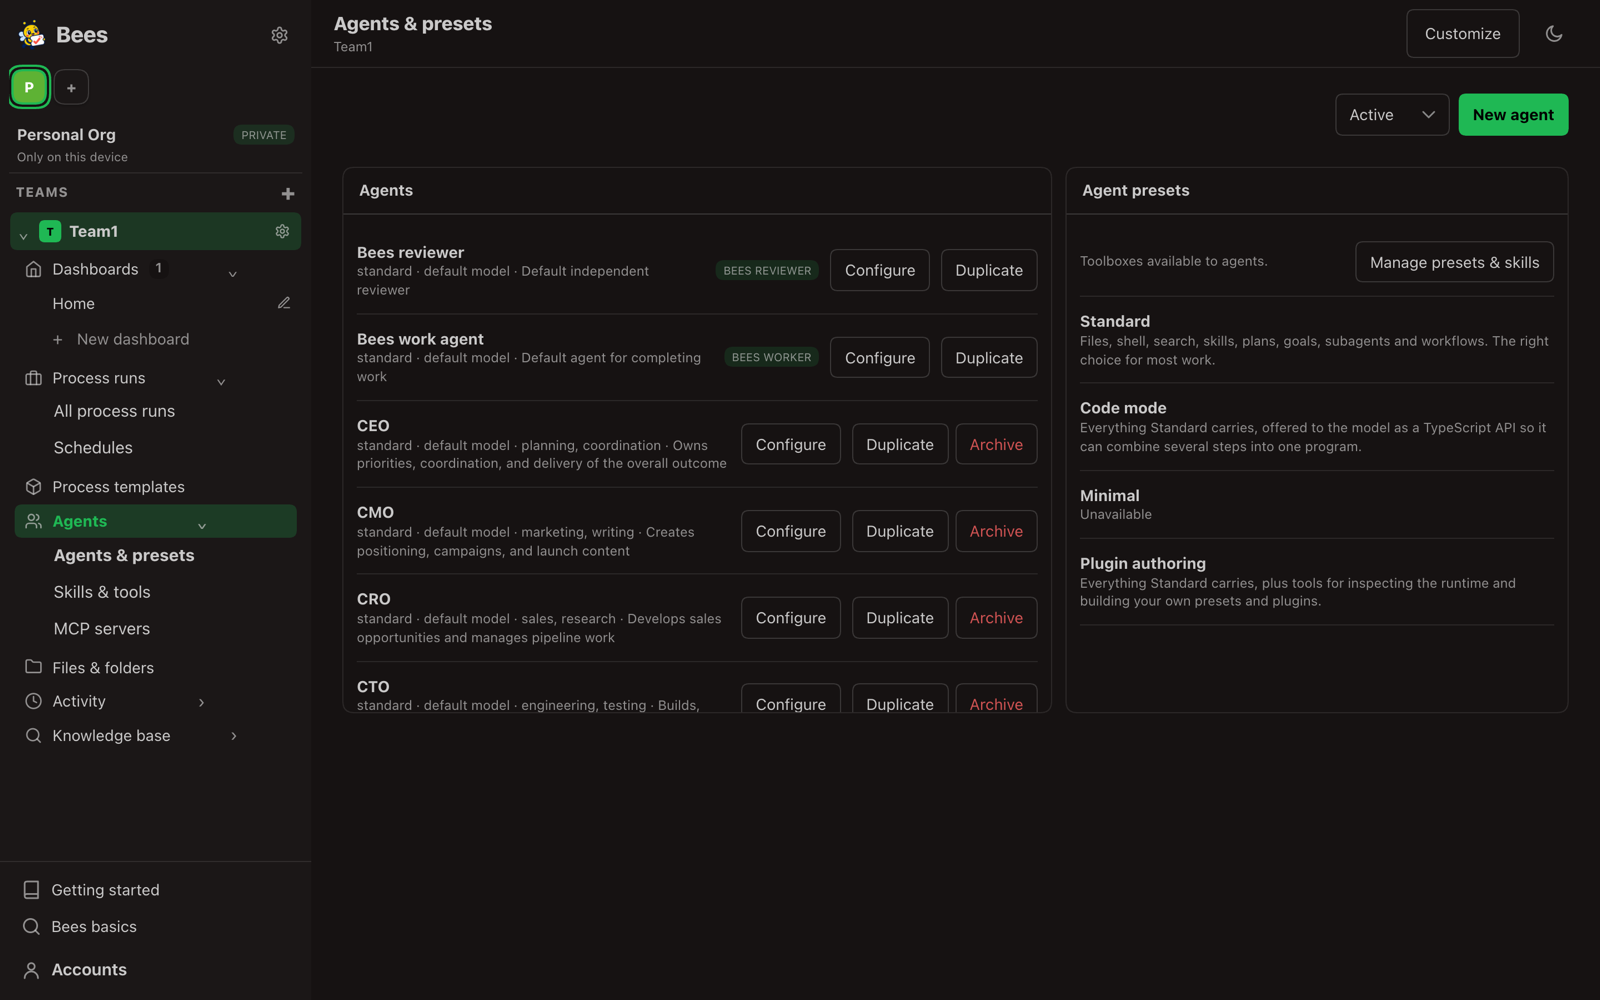
Task: Click the Activity clock icon
Action: [33, 702]
